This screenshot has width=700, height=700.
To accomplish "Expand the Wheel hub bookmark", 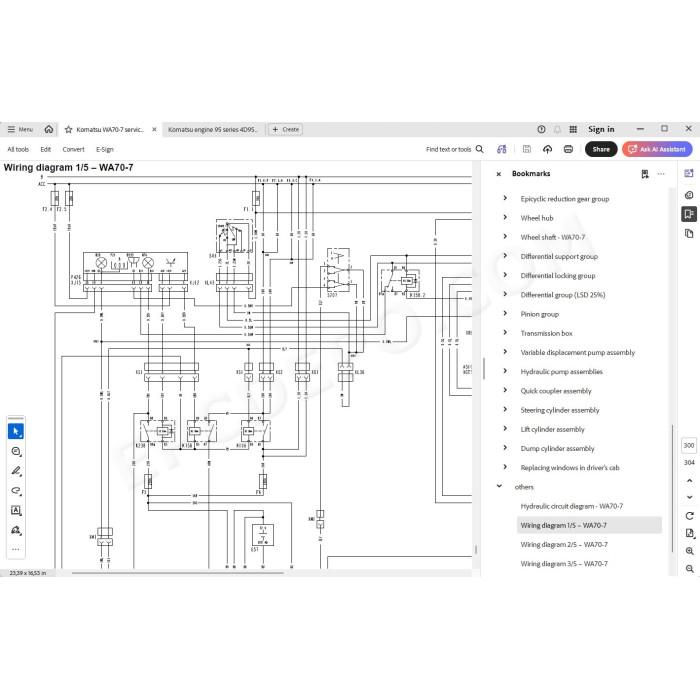I will click(x=505, y=217).
